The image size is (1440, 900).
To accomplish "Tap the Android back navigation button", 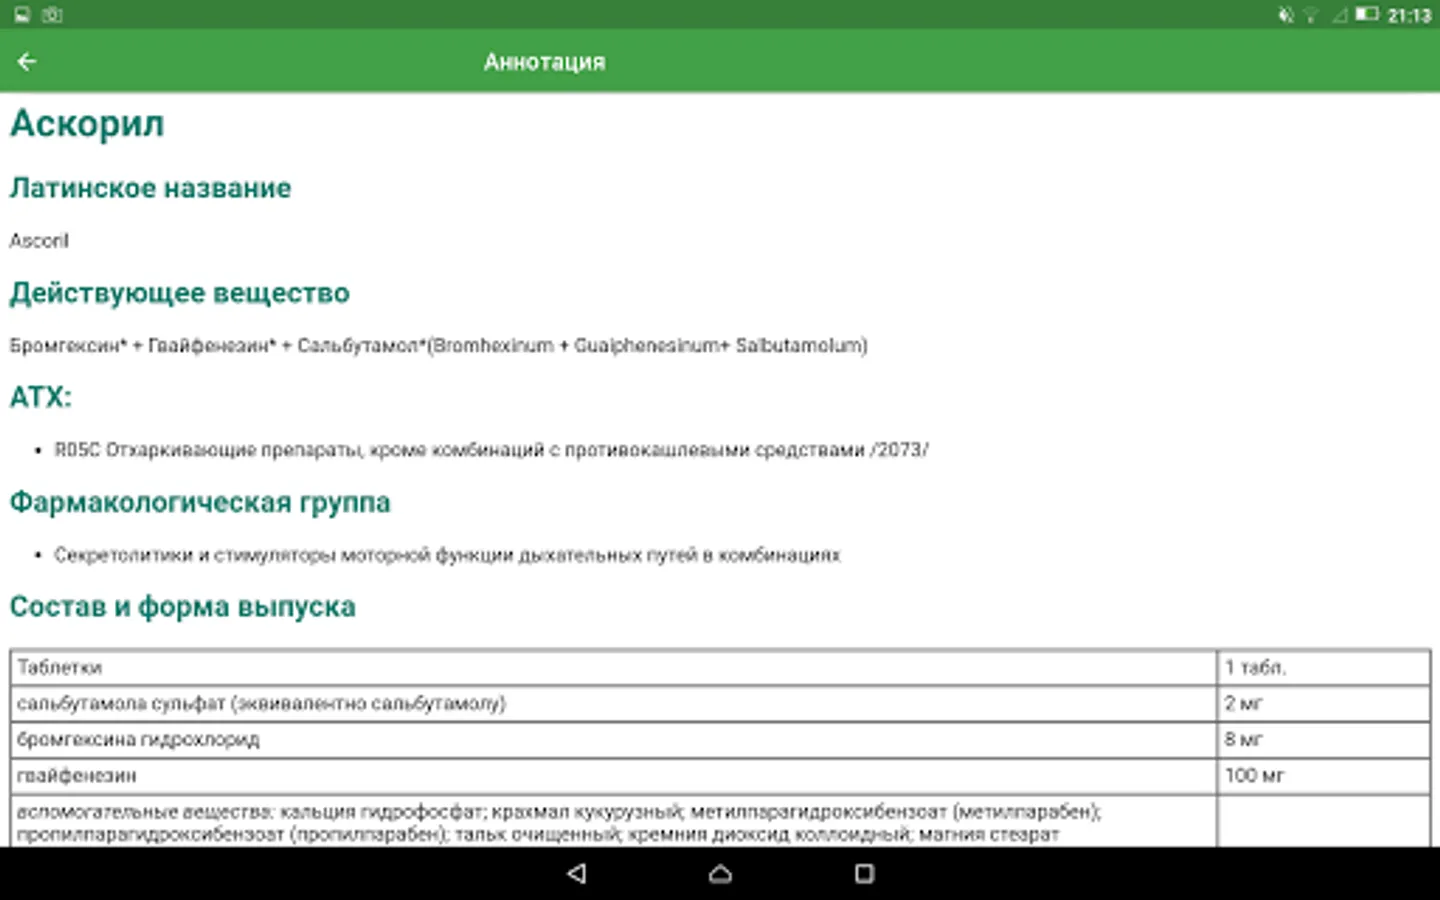I will (576, 873).
